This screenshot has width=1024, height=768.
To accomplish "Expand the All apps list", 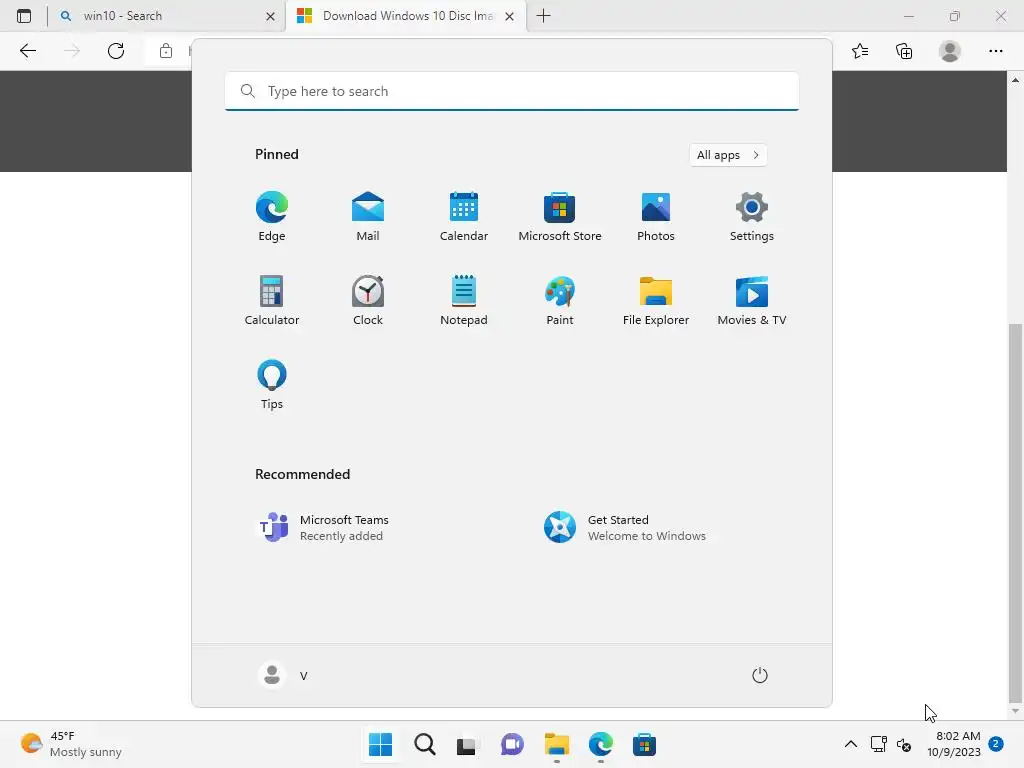I will 728,155.
